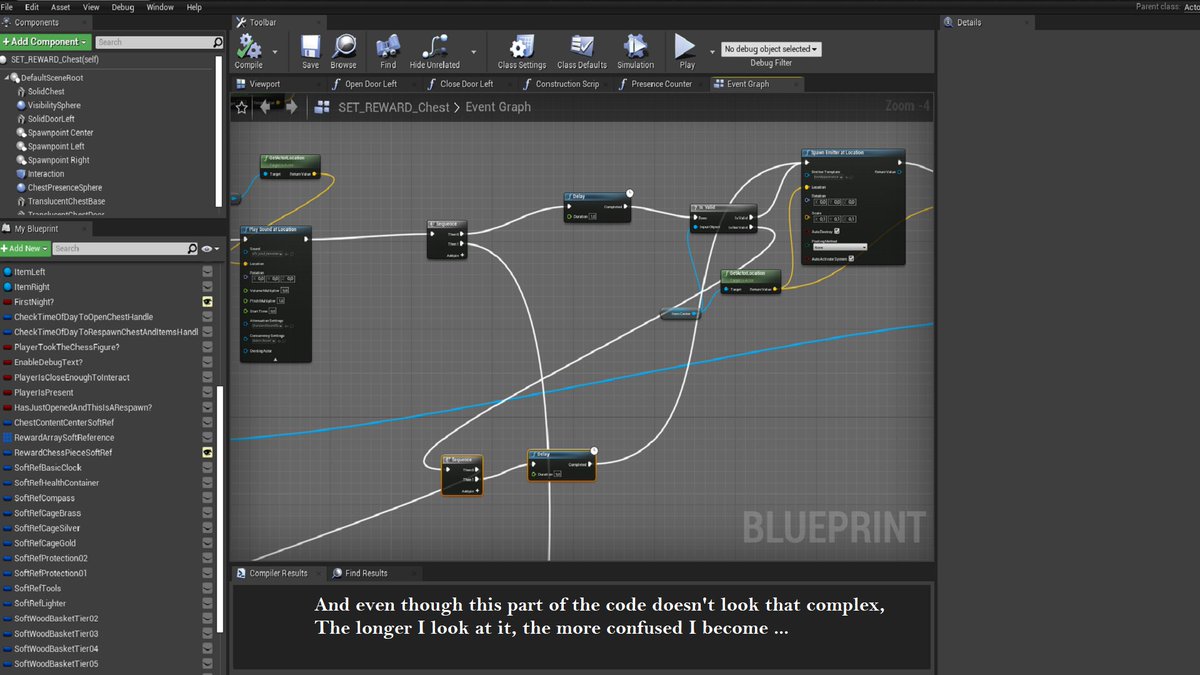Click Event Graph breadcrumb
The width and height of the screenshot is (1200, 675).
(x=499, y=107)
